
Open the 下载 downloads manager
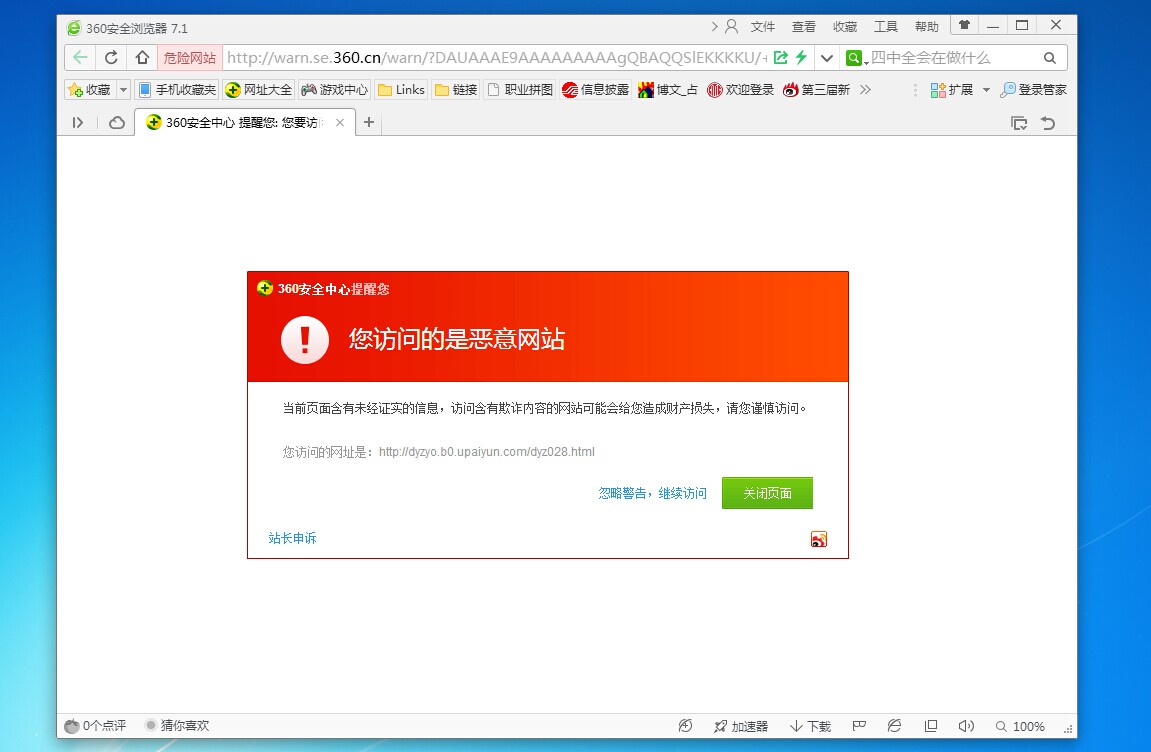pyautogui.click(x=810, y=726)
